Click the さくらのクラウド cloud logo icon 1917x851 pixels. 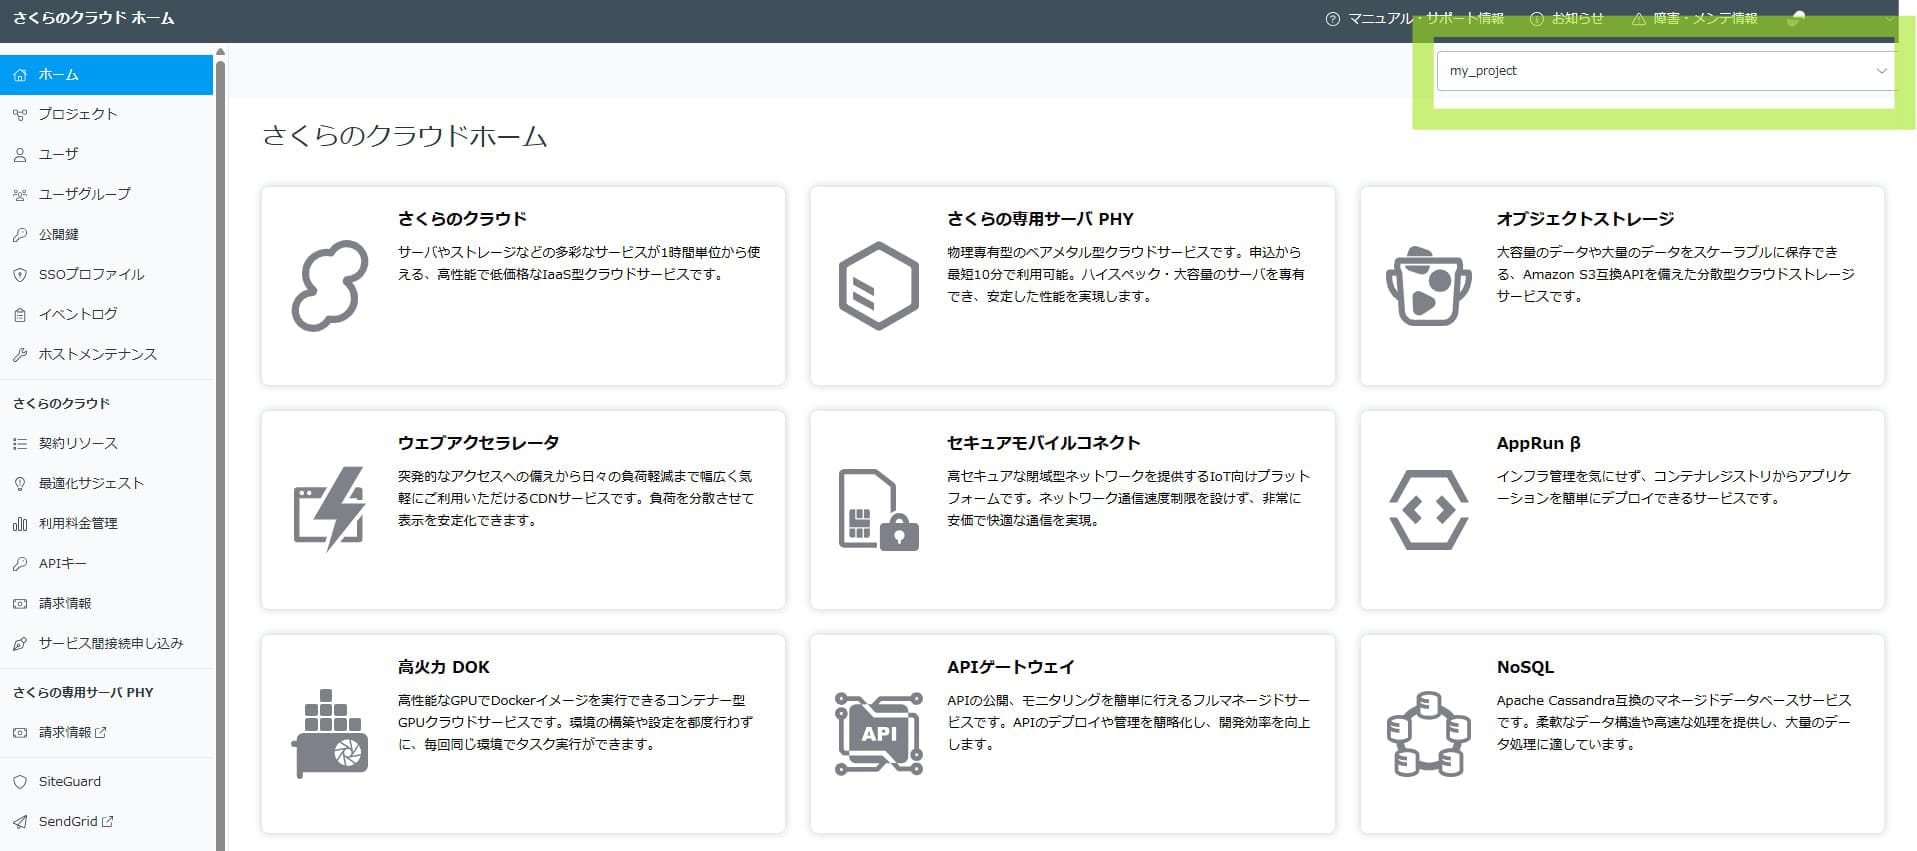tap(330, 286)
